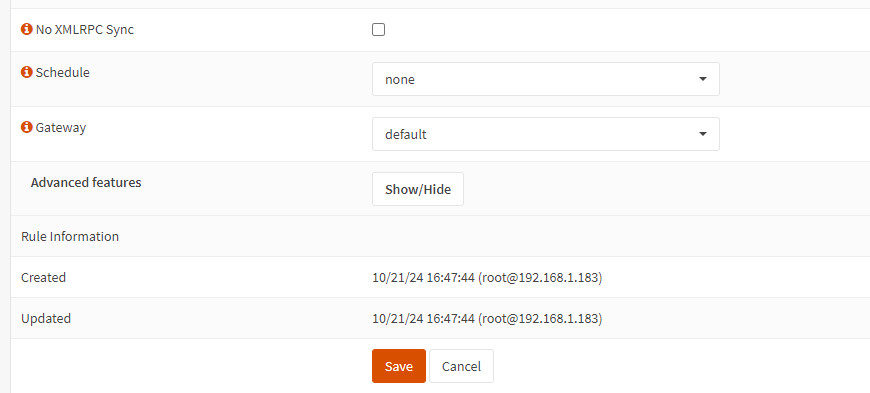
Task: Select the Rule Information section header
Action: 70,236
